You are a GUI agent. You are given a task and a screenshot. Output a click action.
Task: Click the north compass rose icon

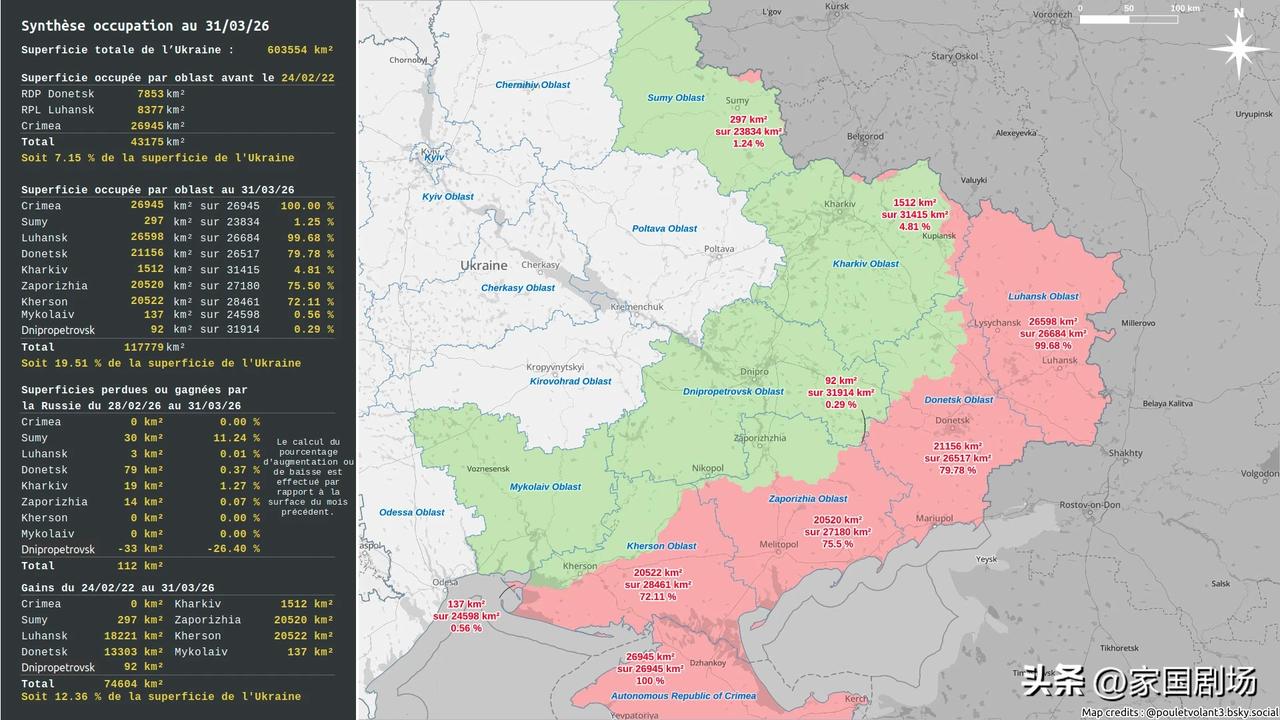pyautogui.click(x=1238, y=47)
